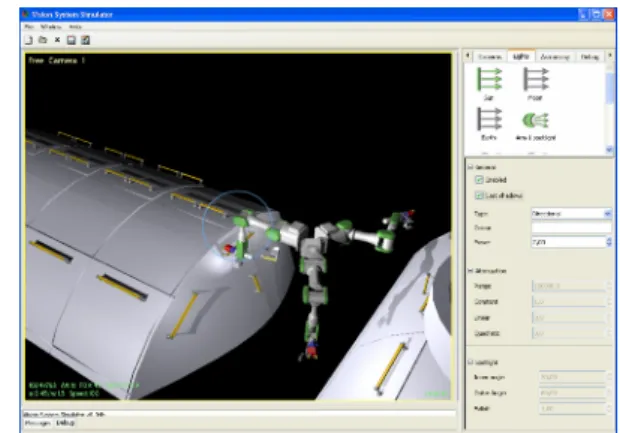Switch to the tab right of Lights
Screen dimensions: 620x433
pos(555,57)
